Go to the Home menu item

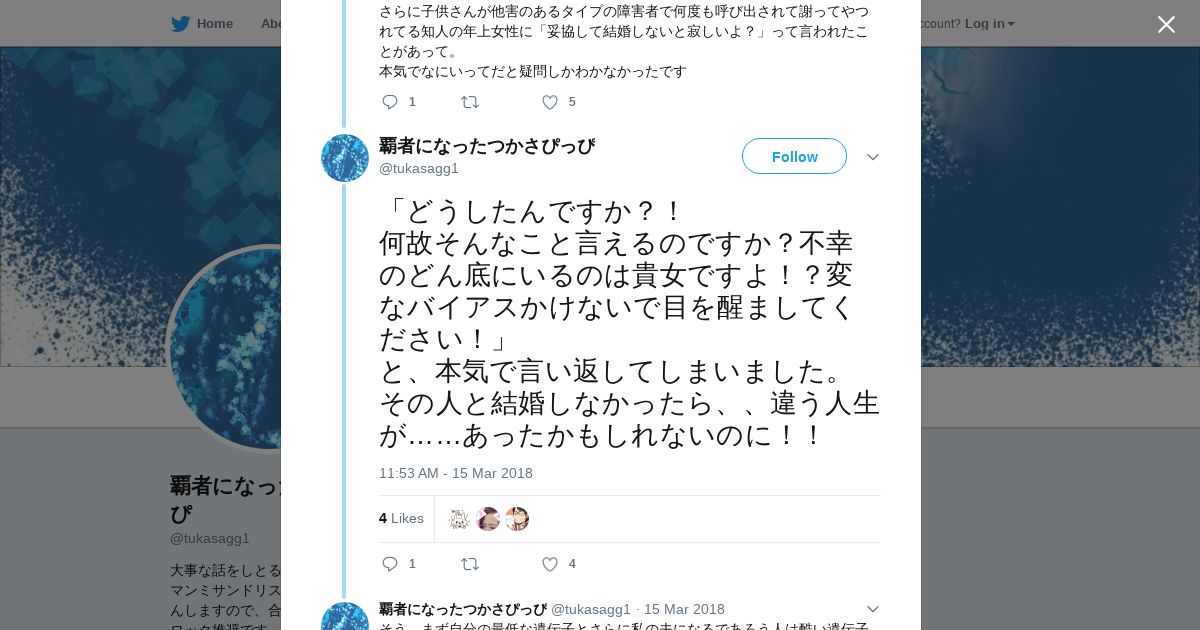[x=214, y=24]
